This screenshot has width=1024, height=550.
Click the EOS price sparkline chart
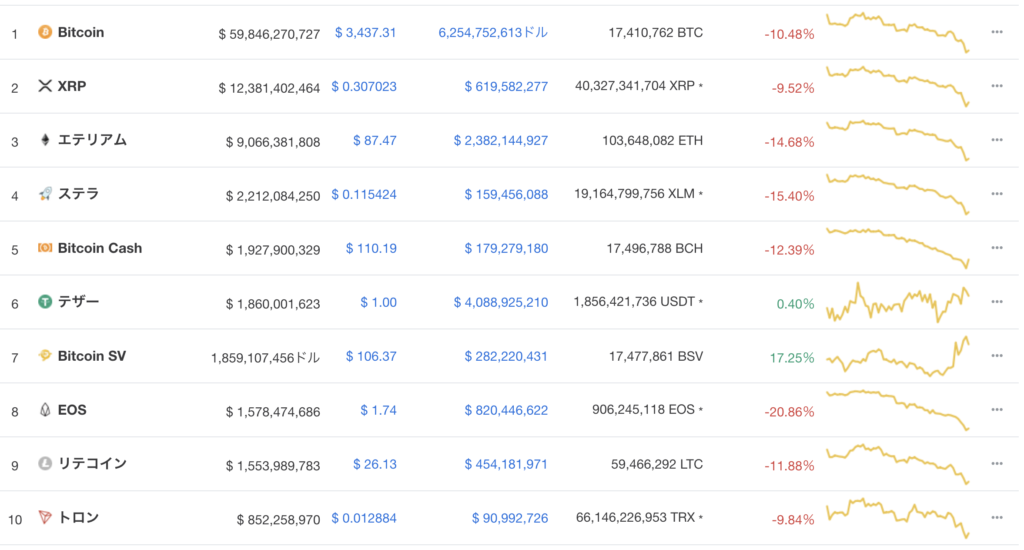tap(898, 410)
